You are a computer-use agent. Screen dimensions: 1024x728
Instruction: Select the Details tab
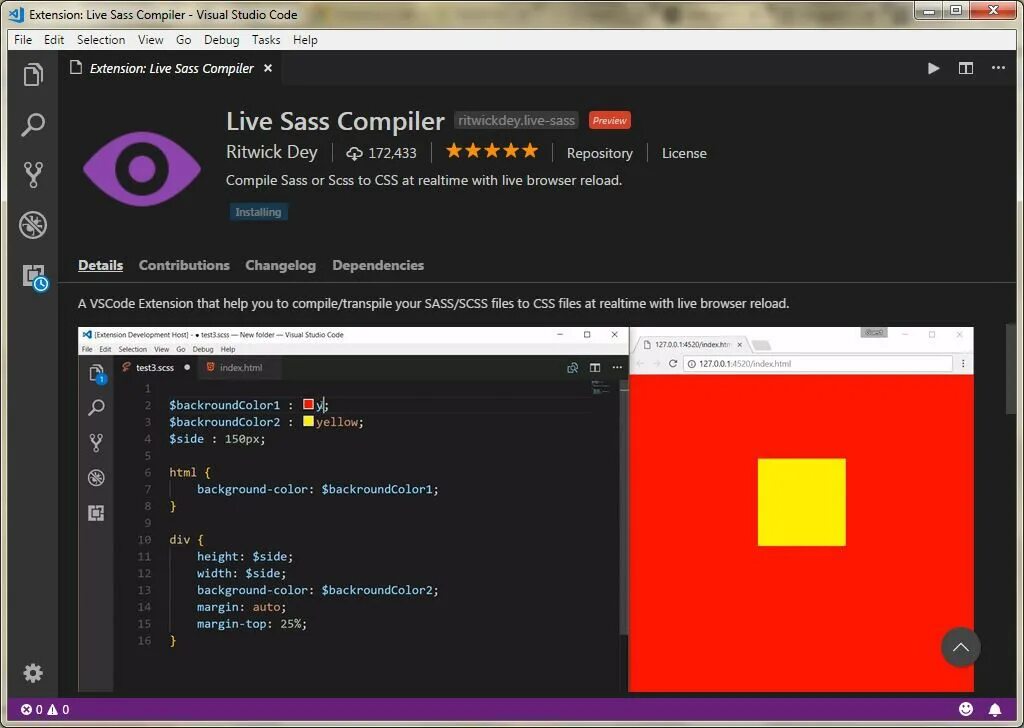[x=101, y=265]
